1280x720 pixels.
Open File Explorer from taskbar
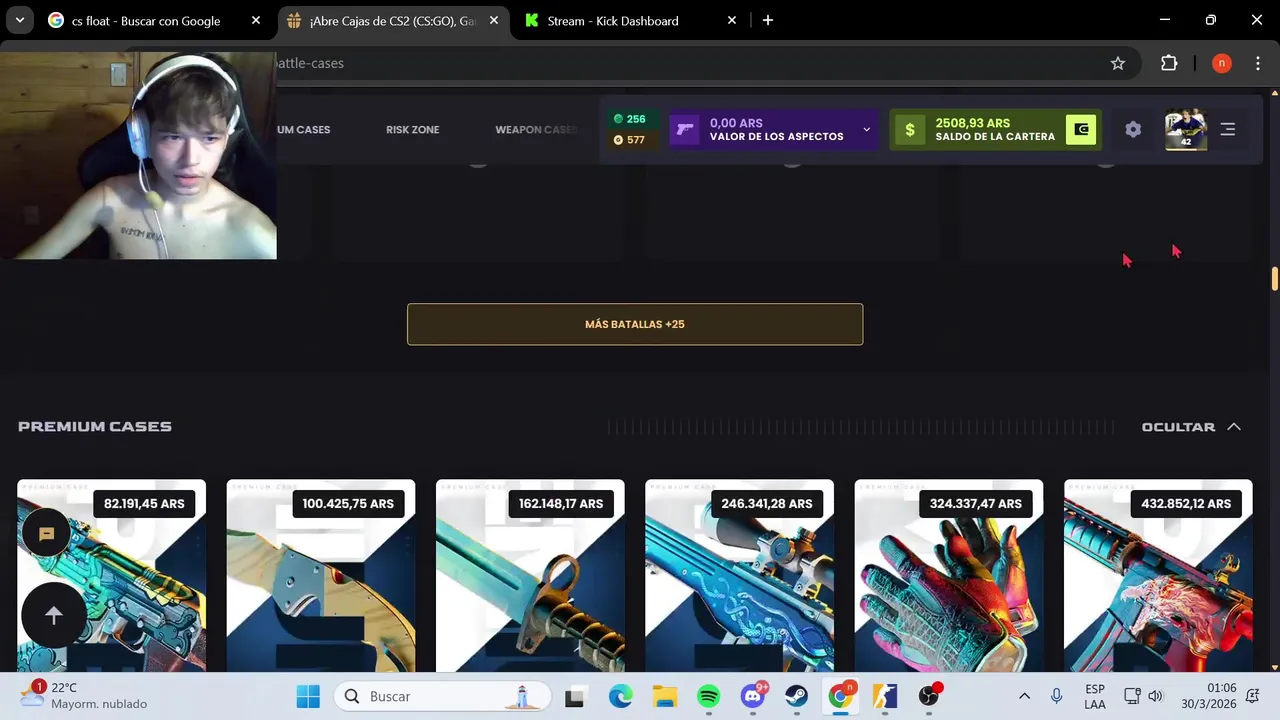(x=664, y=696)
